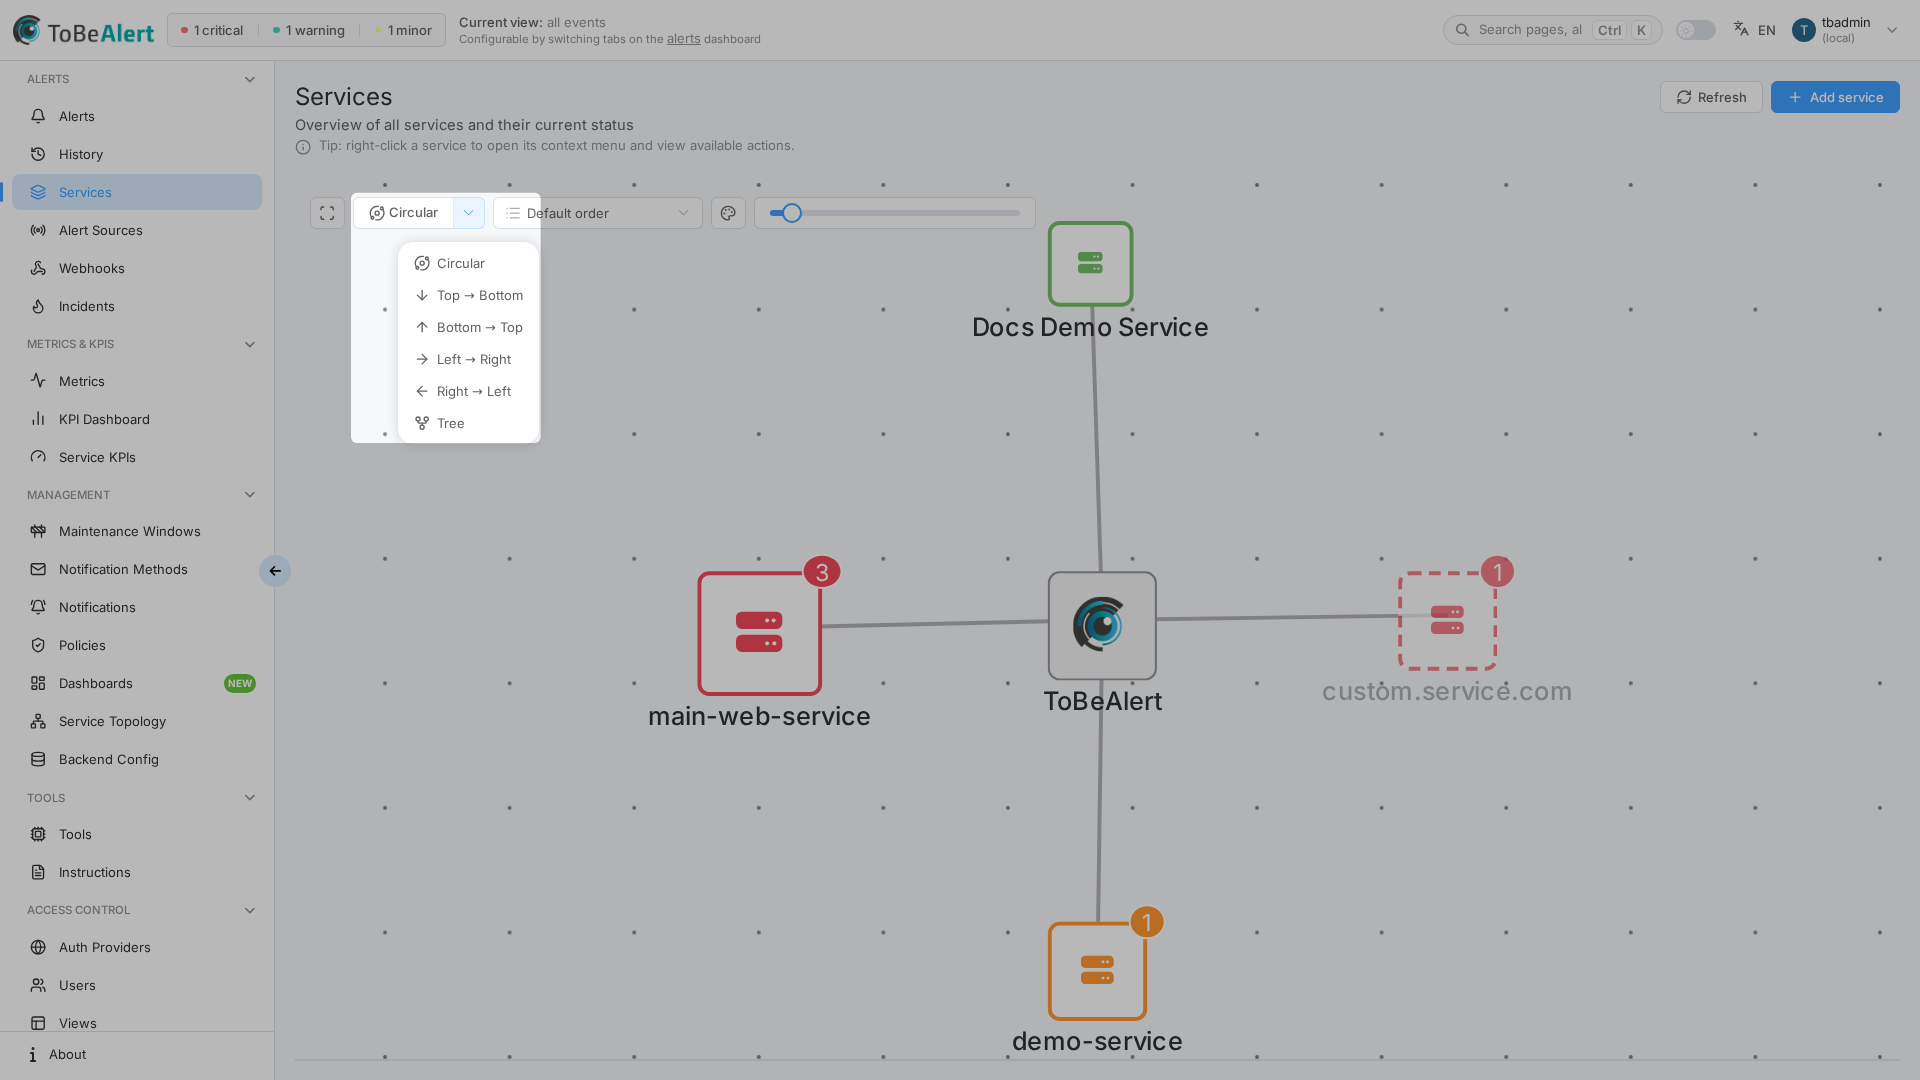Viewport: 1920px width, 1080px height.
Task: Click the Circular layout button label
Action: (404, 213)
